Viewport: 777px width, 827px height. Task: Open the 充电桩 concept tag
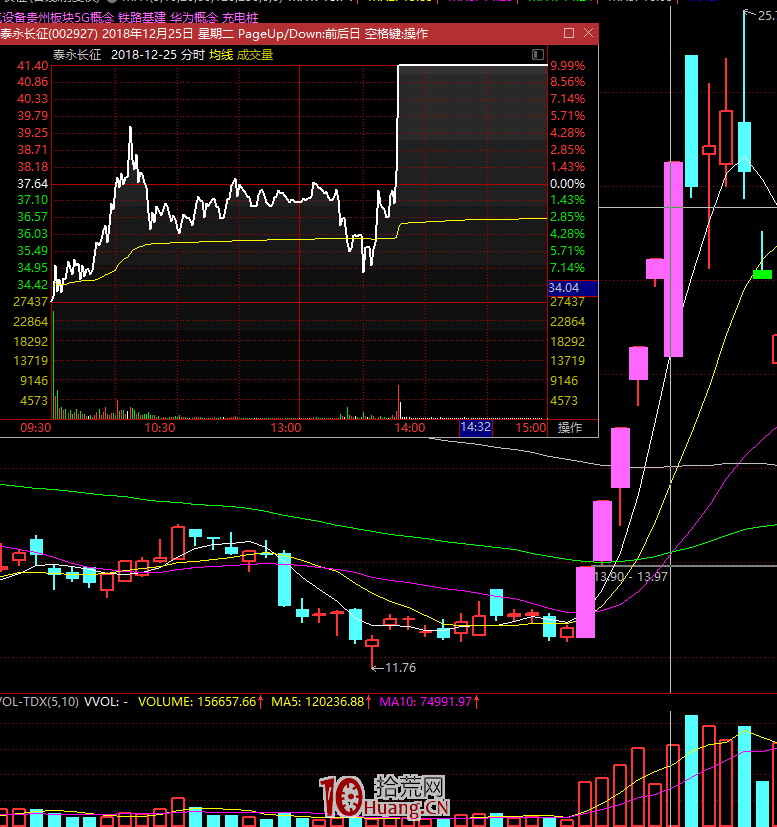(240, 18)
